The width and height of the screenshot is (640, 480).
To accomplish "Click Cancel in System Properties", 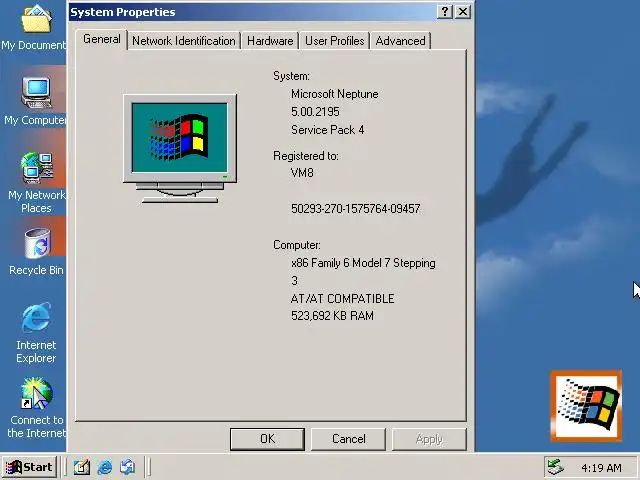I will coord(349,439).
